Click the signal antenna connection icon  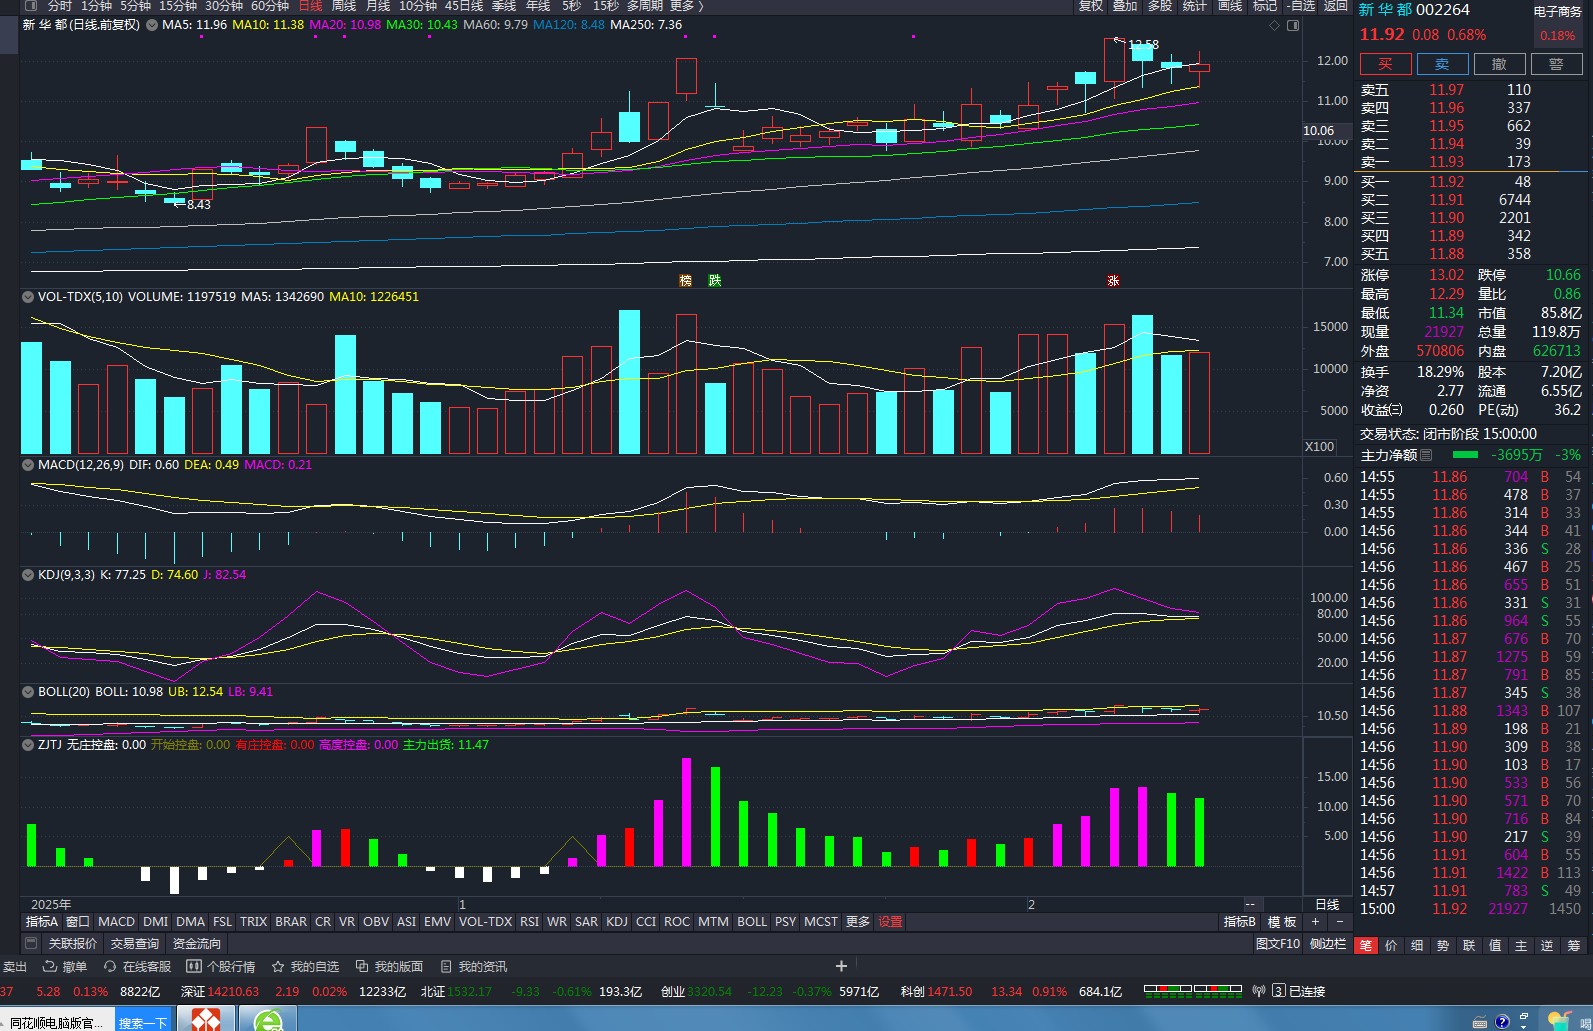pyautogui.click(x=1259, y=991)
